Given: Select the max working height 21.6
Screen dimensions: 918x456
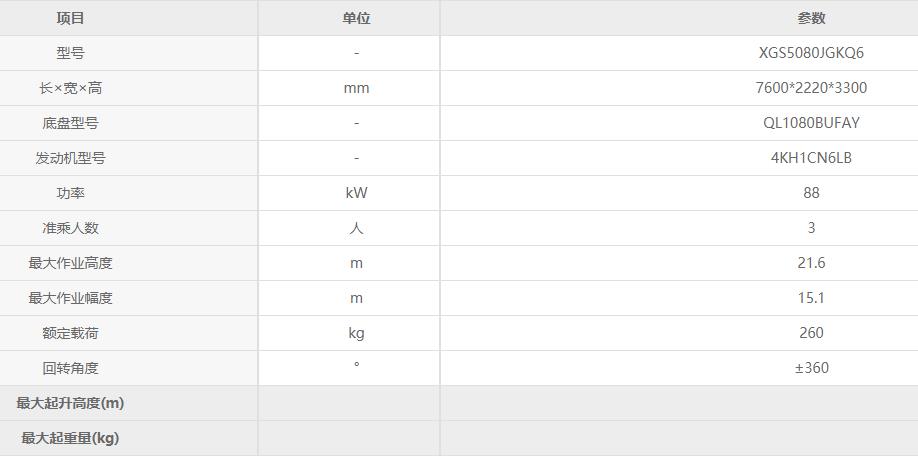Looking at the screenshot, I should pyautogui.click(x=811, y=263).
